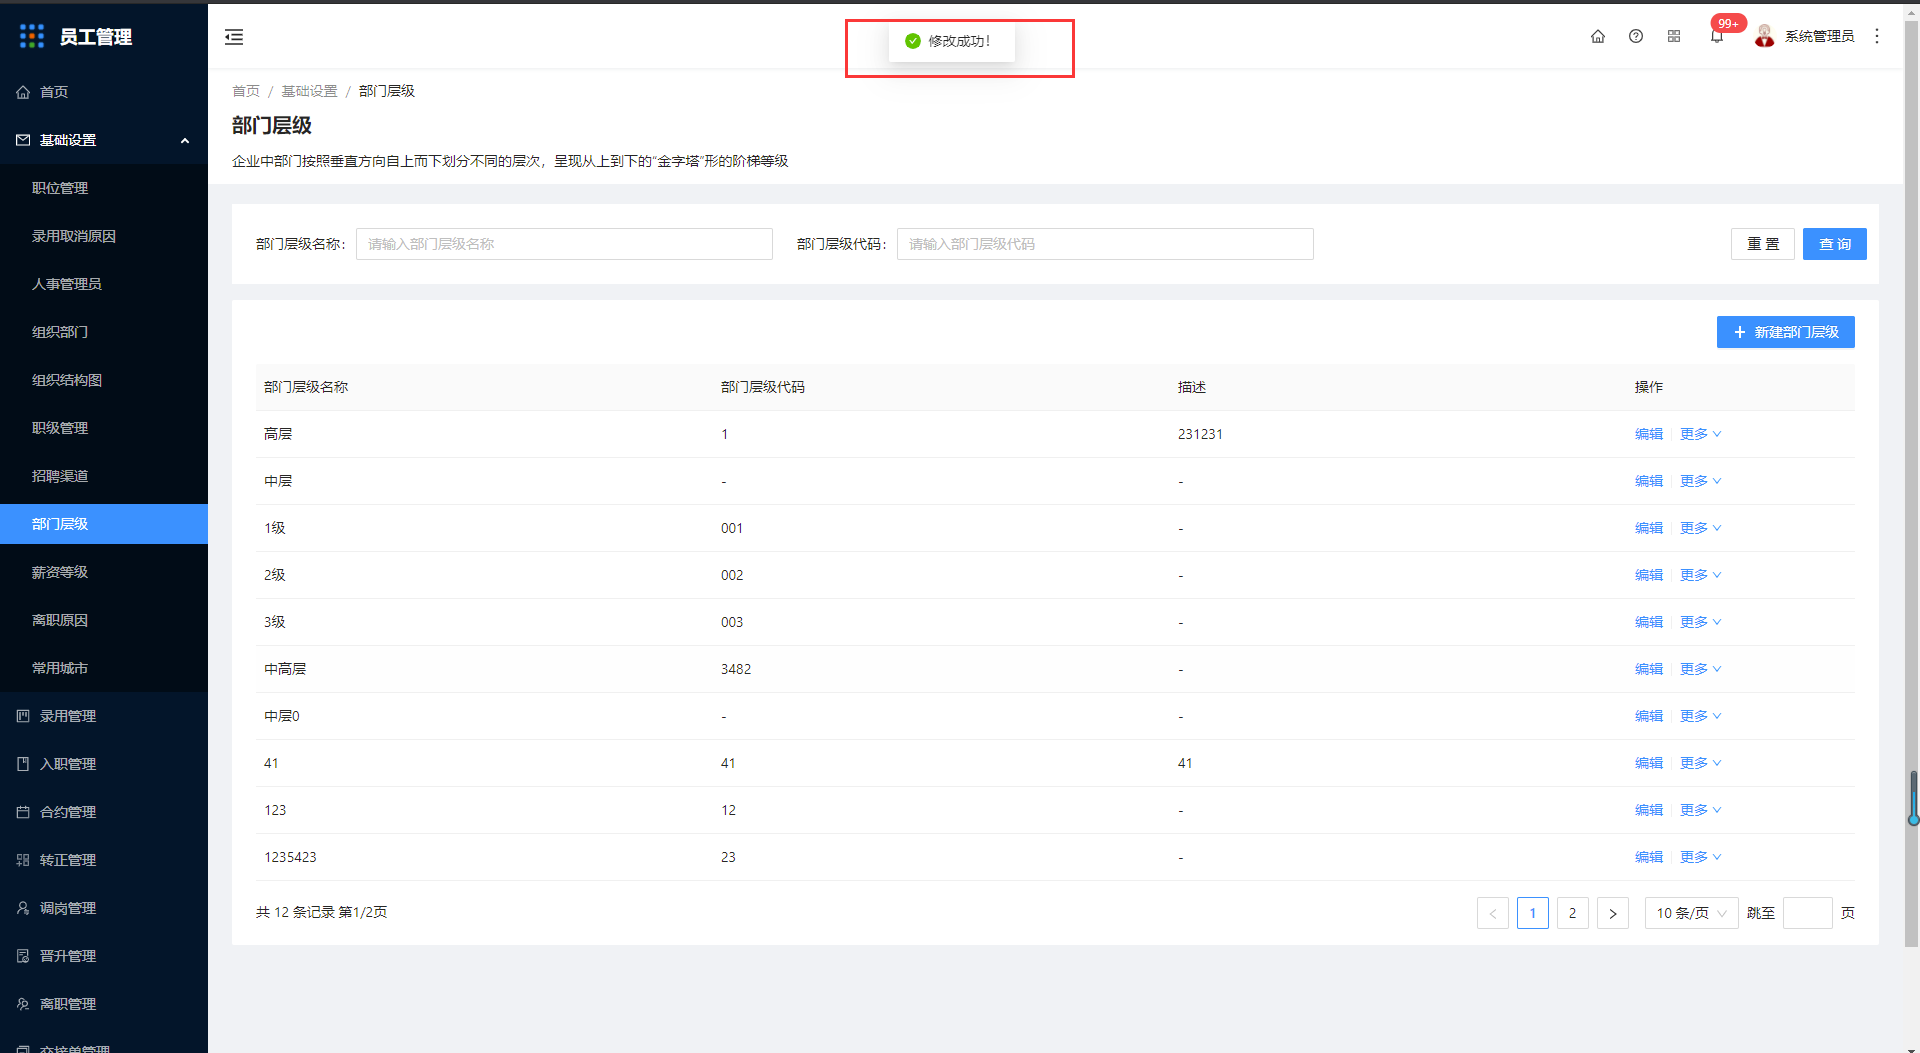Focus the 部门层级代码 search field
Screen dimensions: 1920x1053
coord(1105,244)
